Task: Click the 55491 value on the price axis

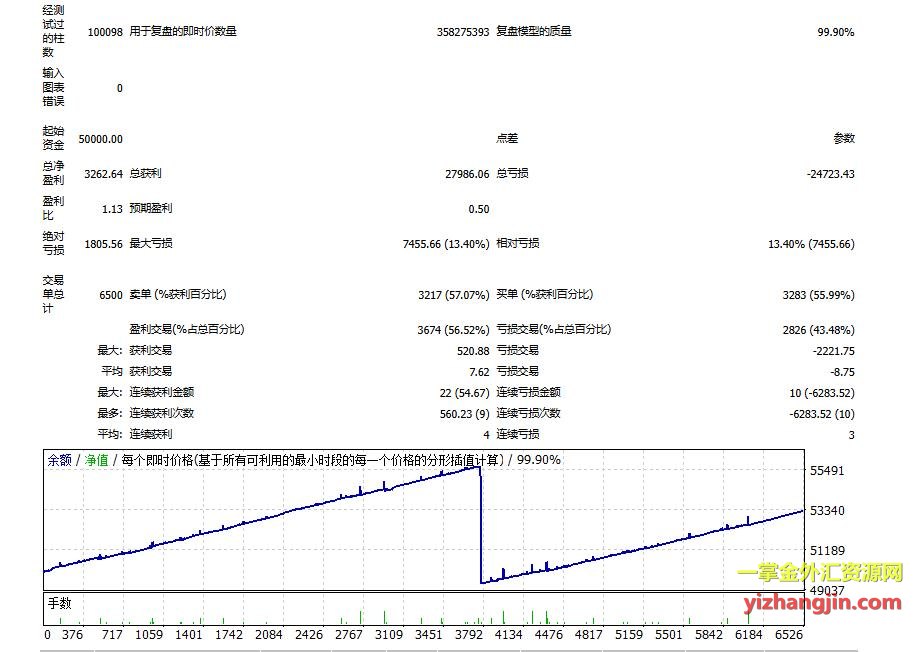Action: click(x=828, y=470)
